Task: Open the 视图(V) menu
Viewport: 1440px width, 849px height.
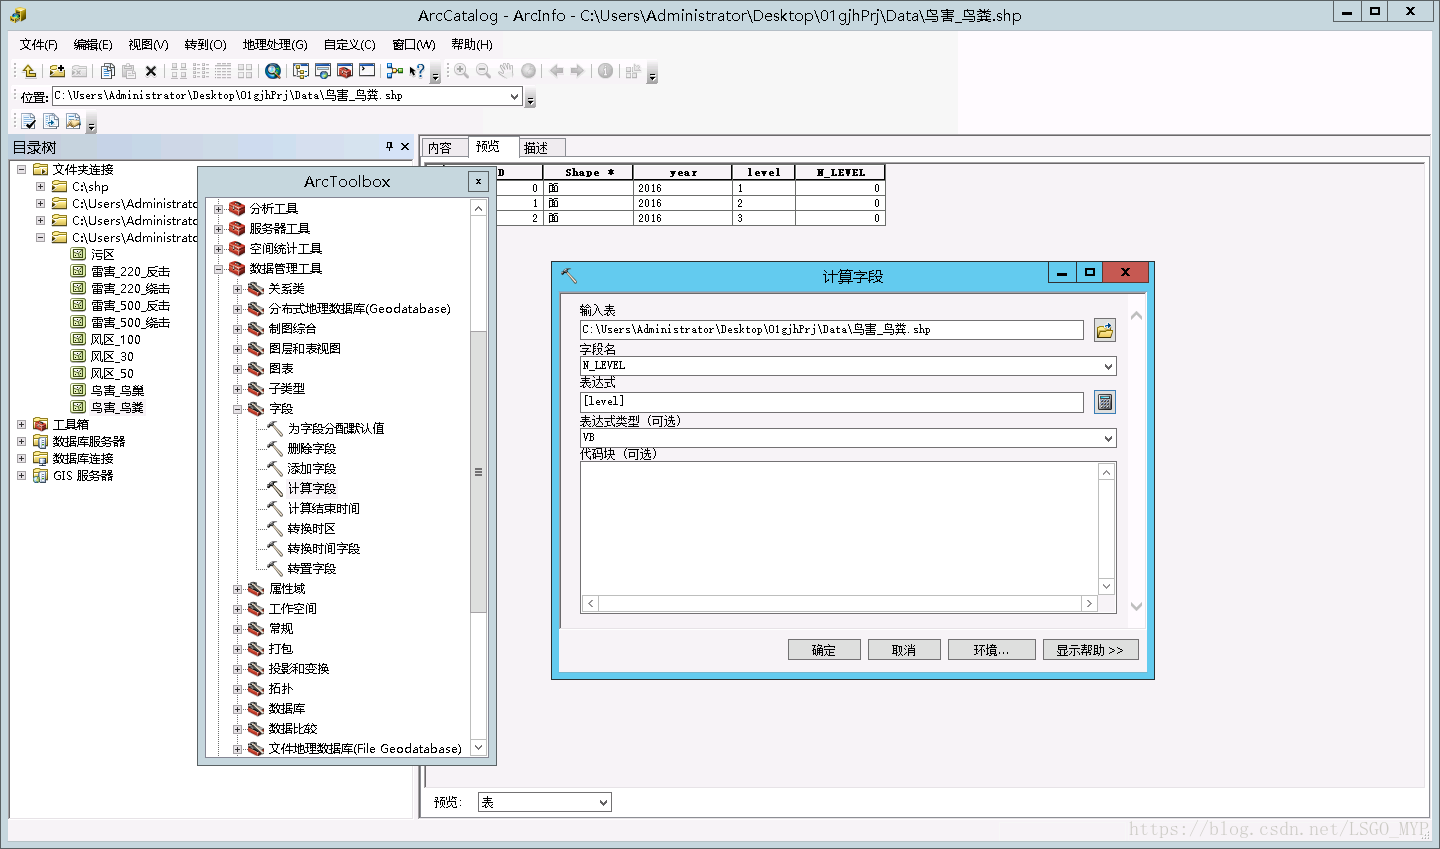Action: 148,44
